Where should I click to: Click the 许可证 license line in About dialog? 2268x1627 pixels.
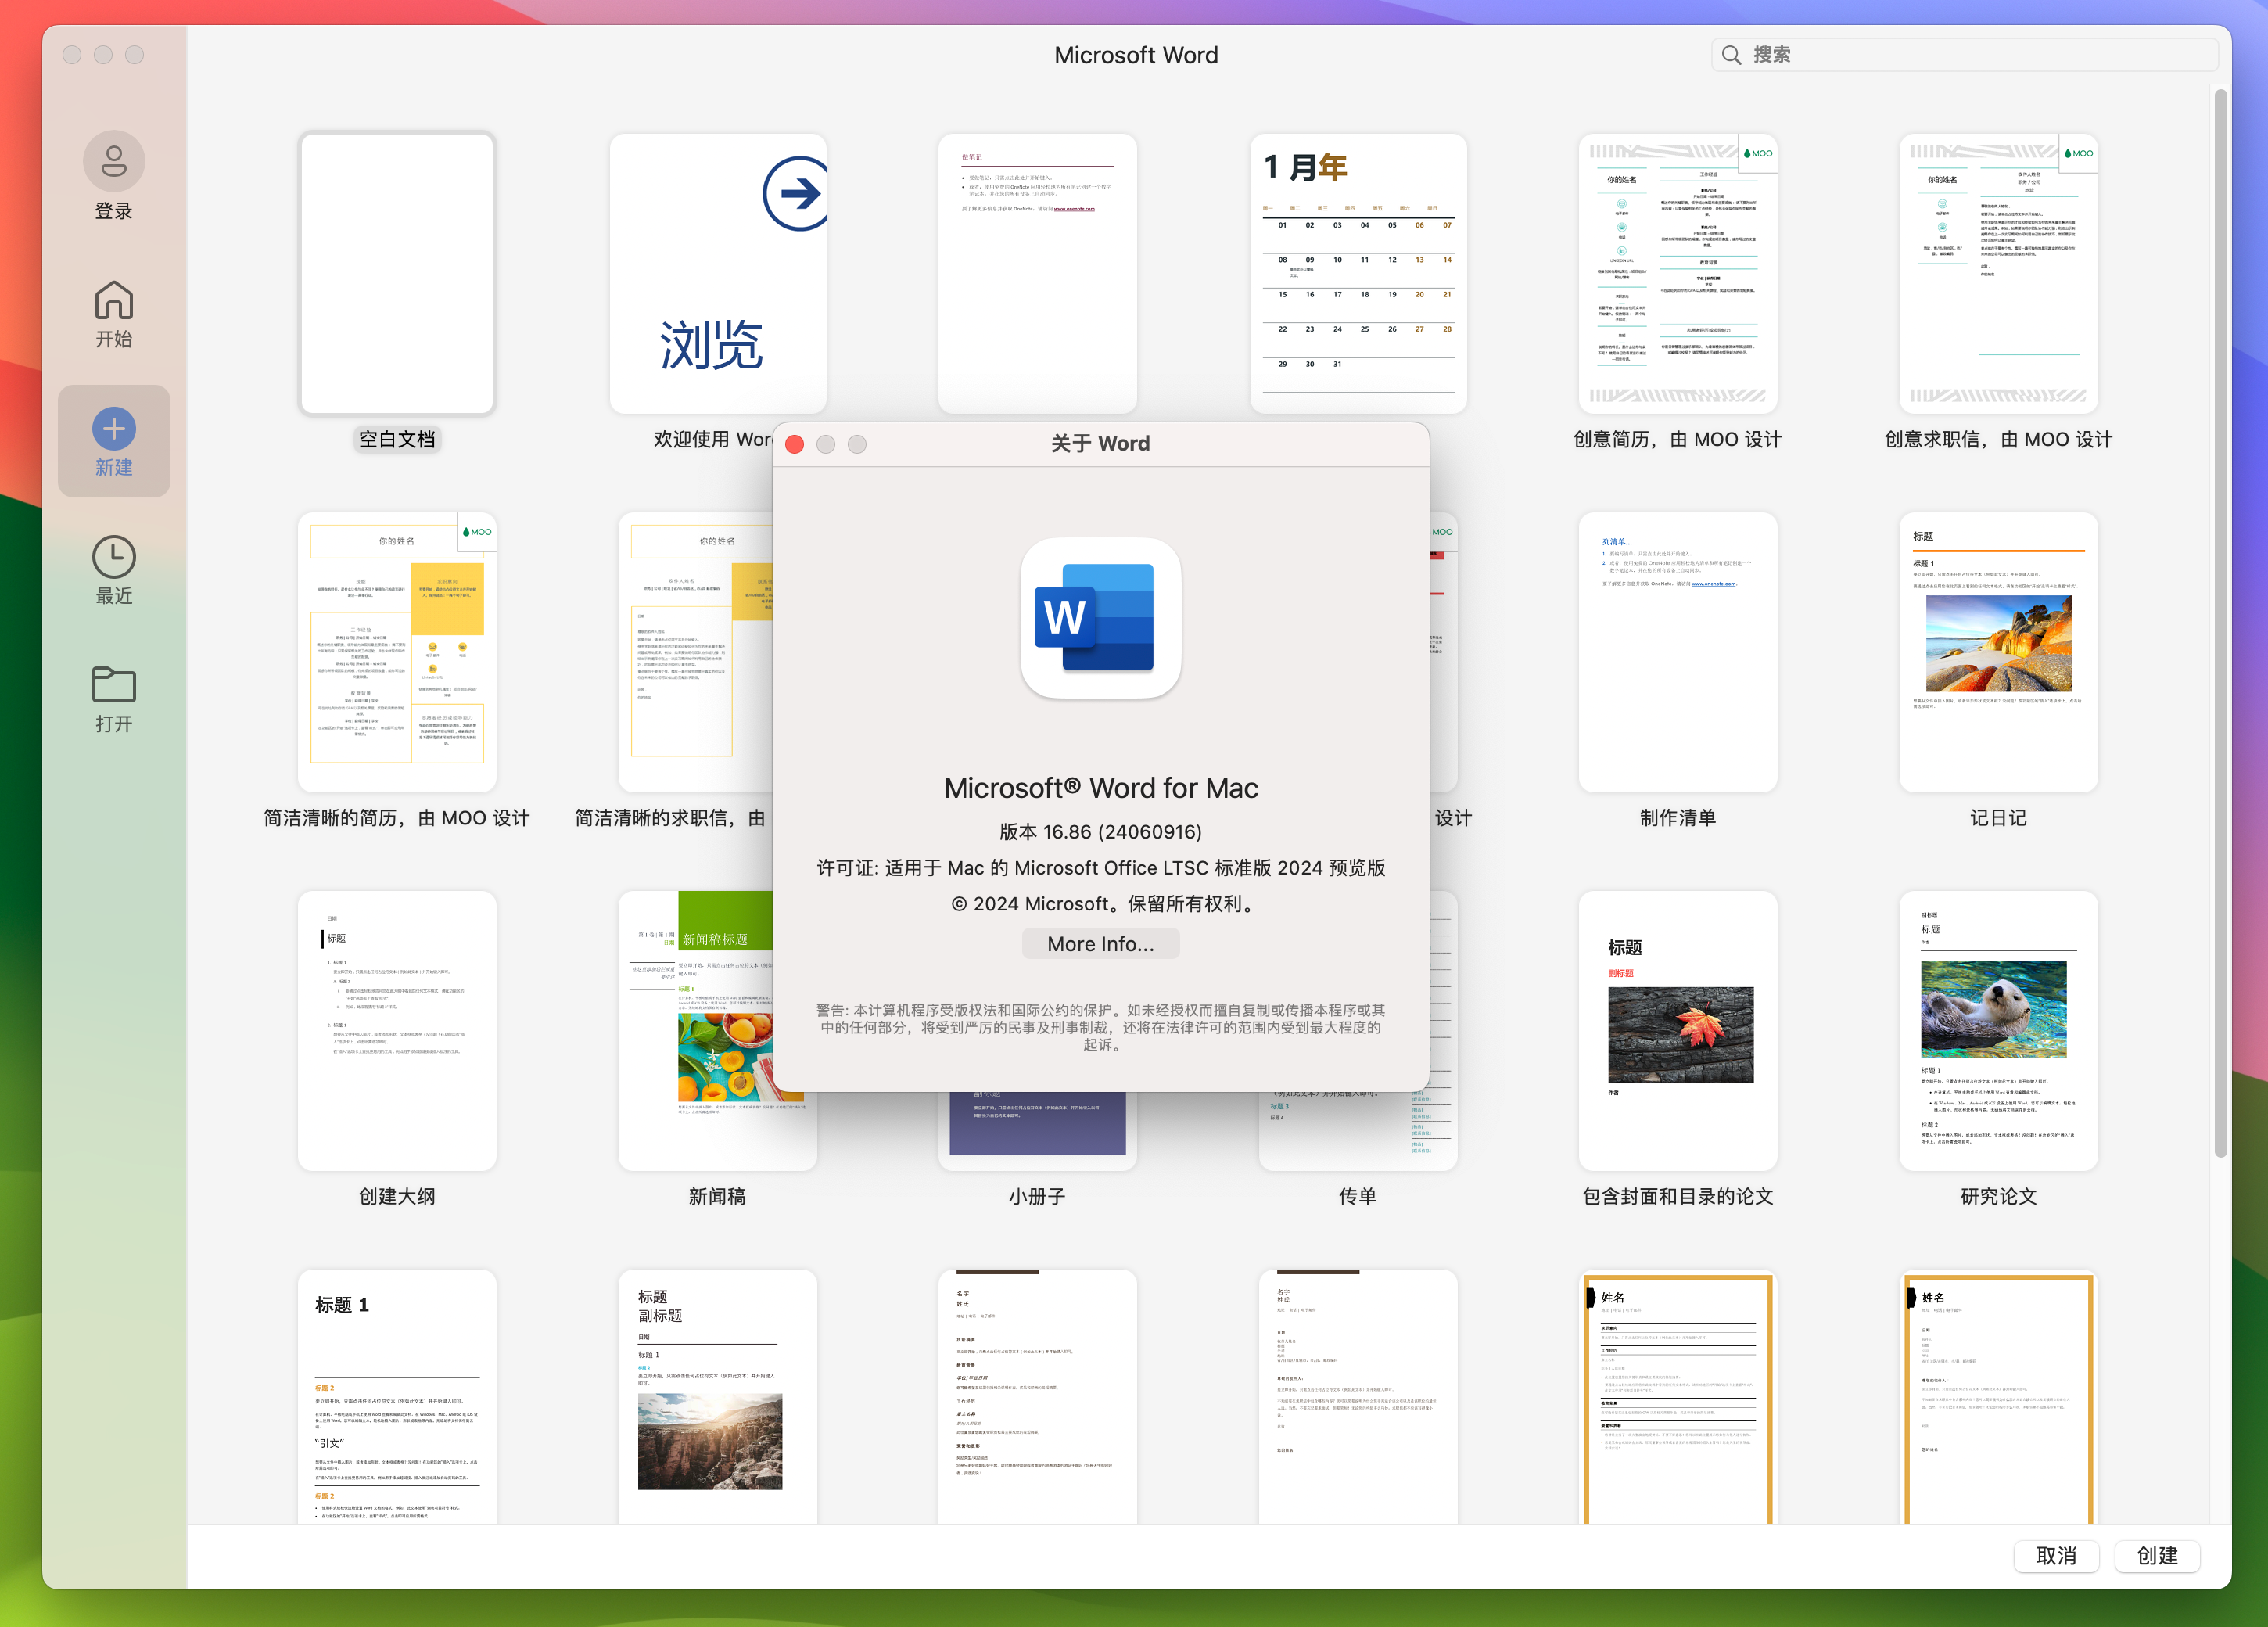tap(1100, 868)
